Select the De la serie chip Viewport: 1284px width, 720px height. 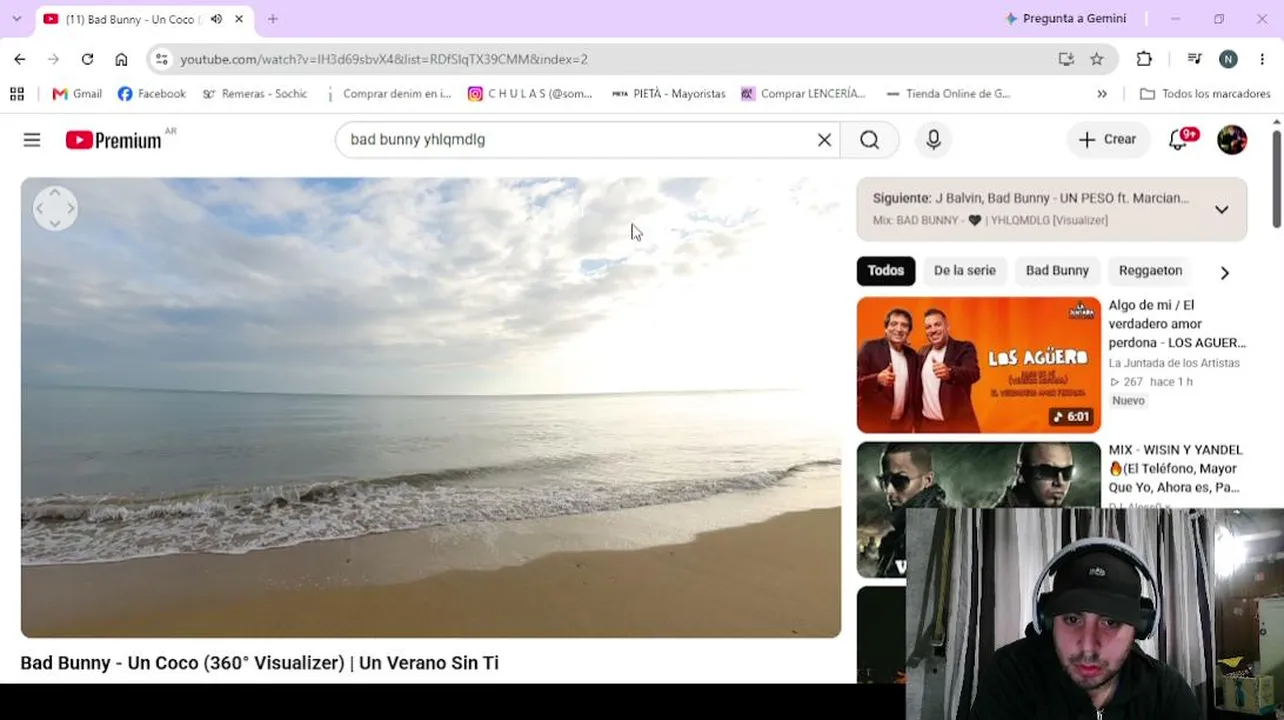pos(965,271)
